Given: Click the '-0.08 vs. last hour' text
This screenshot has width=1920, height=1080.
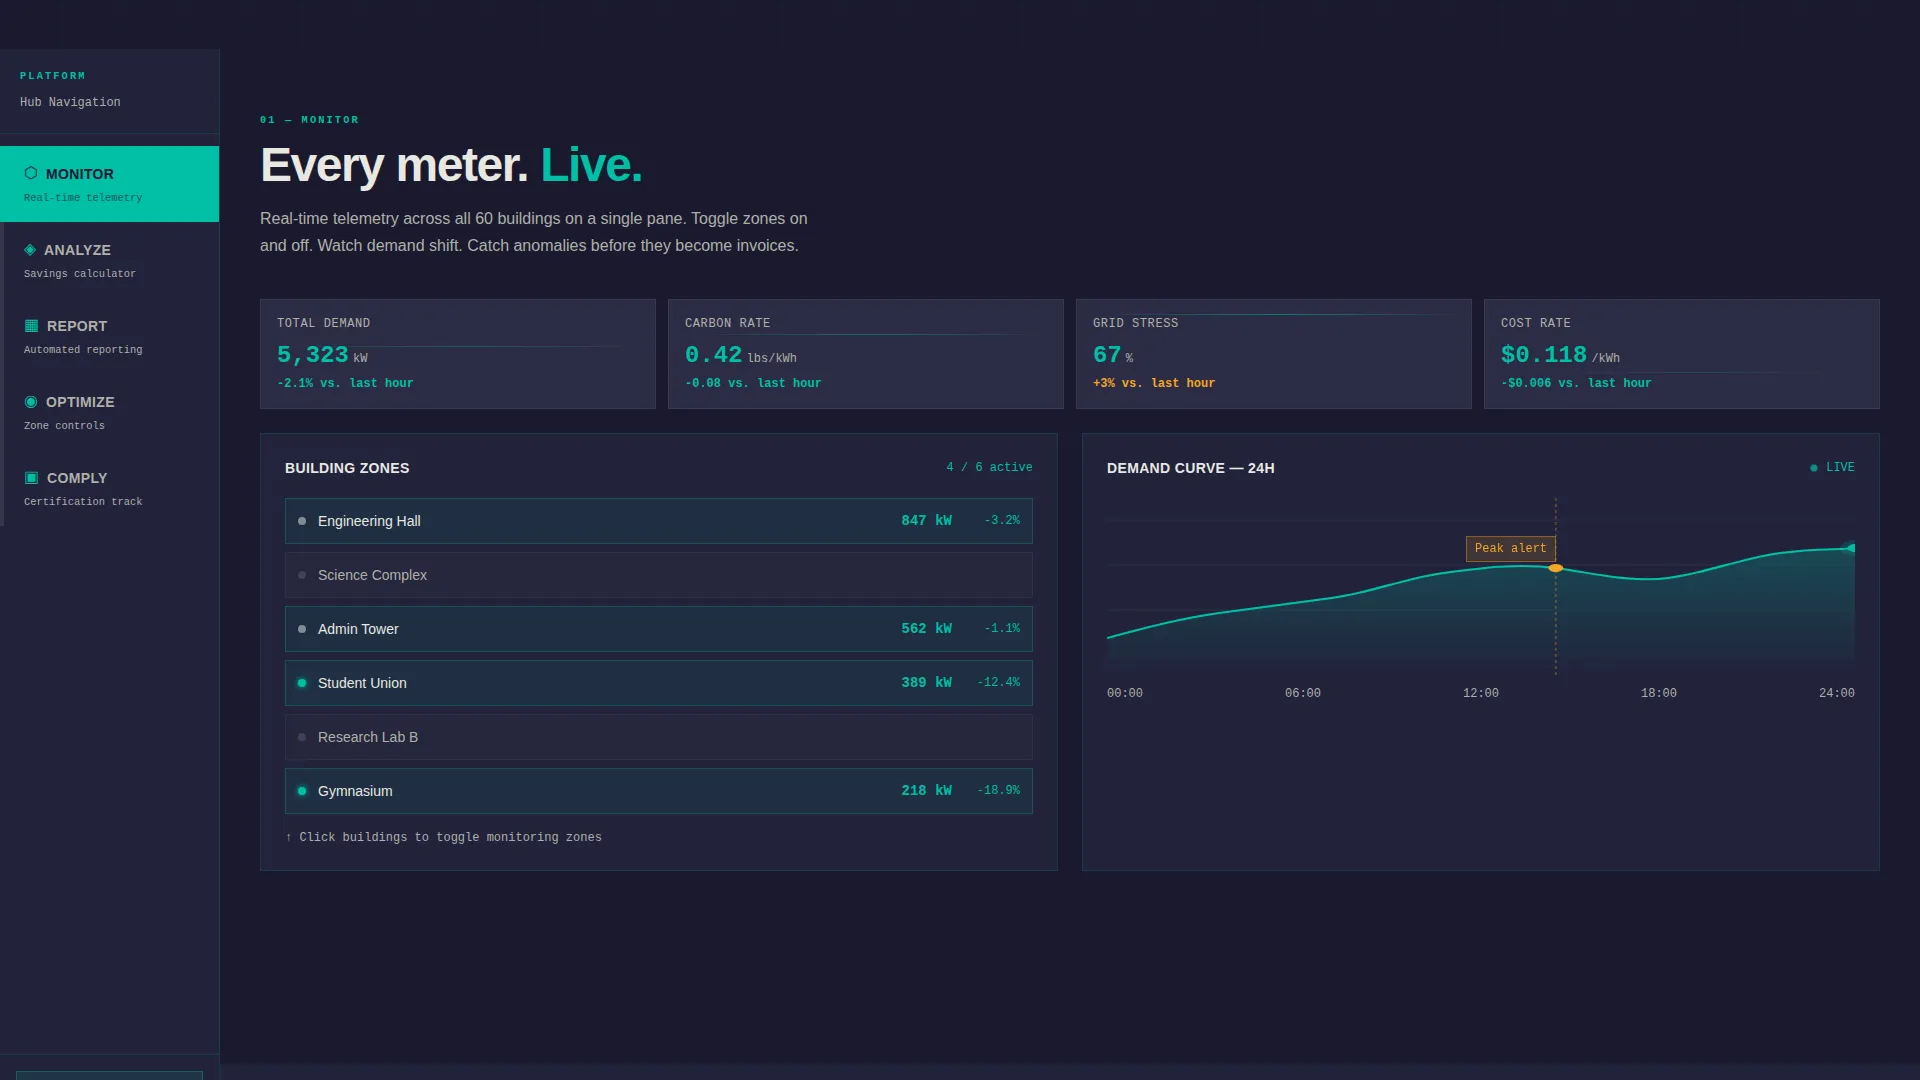Looking at the screenshot, I should [x=752, y=383].
